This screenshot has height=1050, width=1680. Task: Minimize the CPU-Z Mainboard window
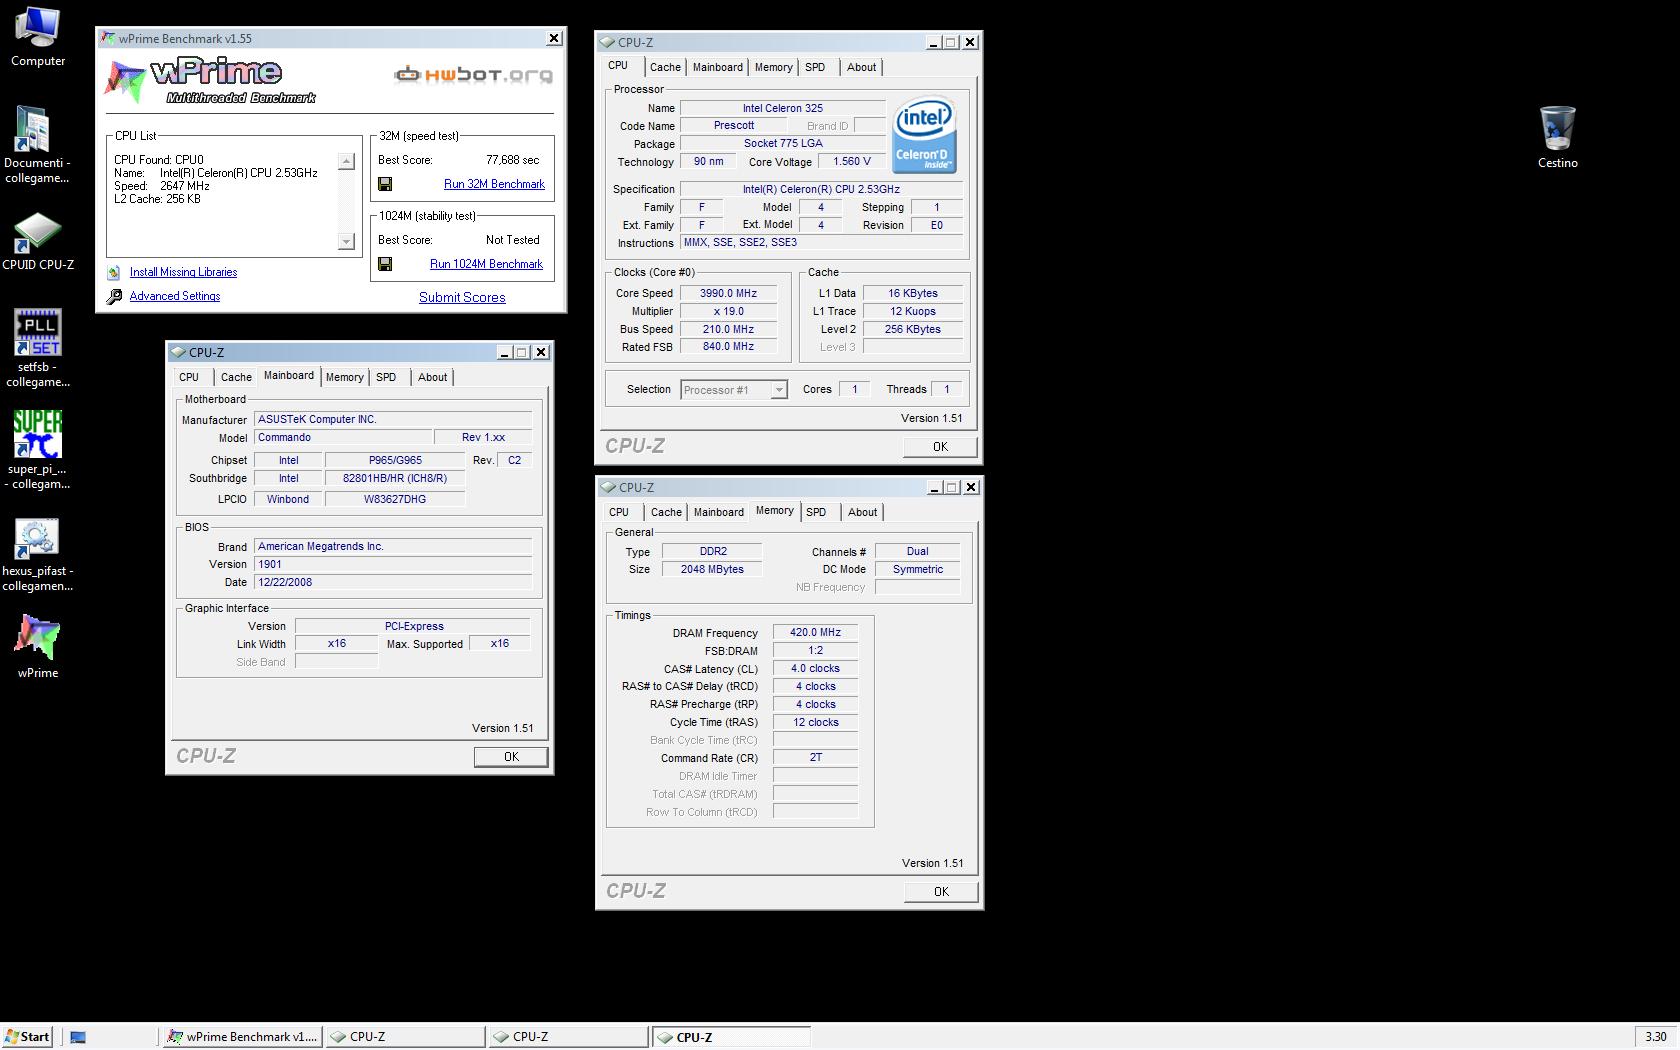click(505, 352)
